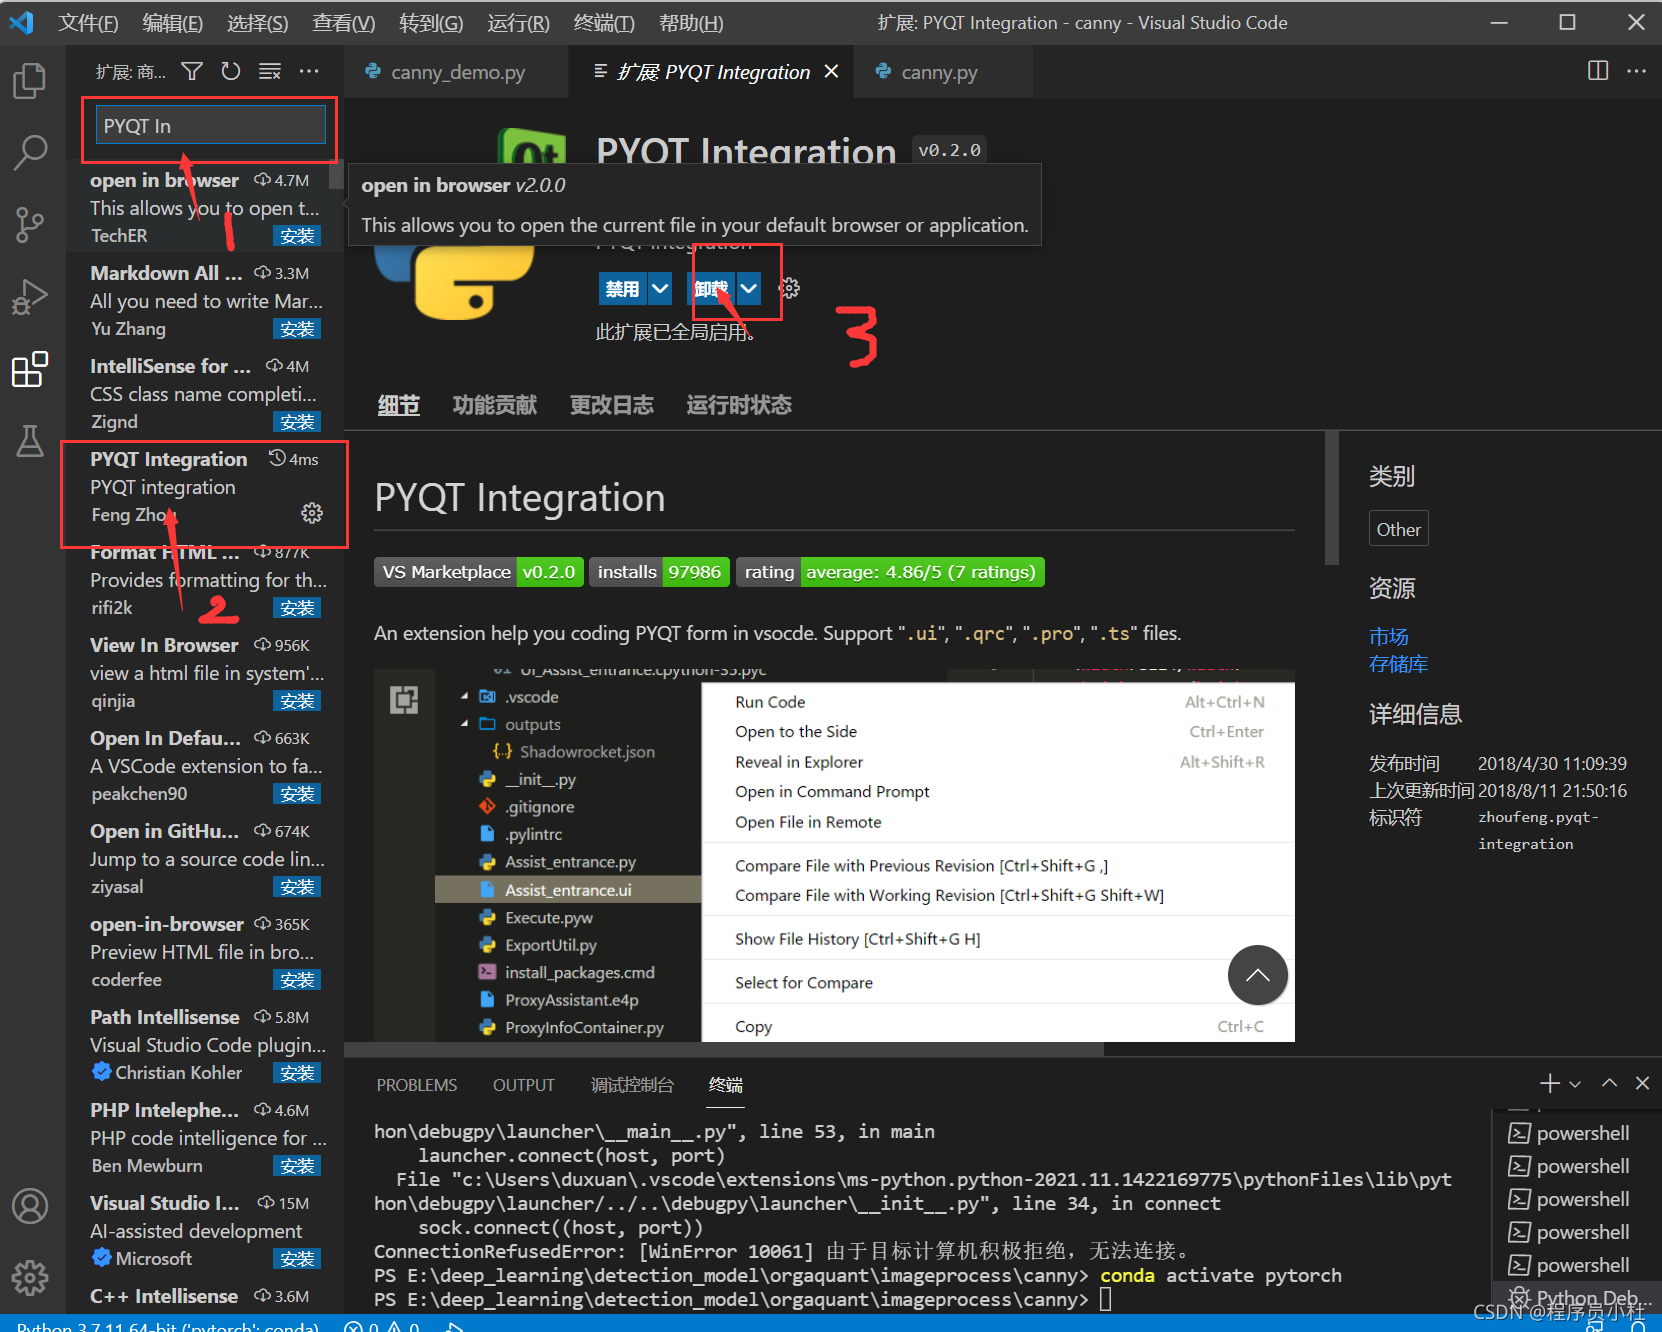This screenshot has width=1662, height=1332.
Task: Open the Explorer view in activity bar
Action: 30,80
